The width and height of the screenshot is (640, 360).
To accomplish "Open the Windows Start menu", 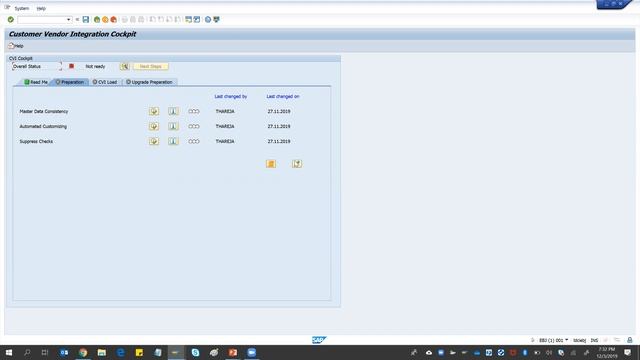I will (x=9, y=352).
